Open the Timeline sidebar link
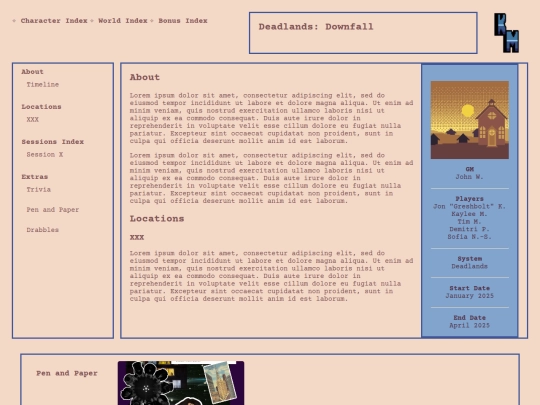Viewport: 540px width, 405px height. [x=43, y=84]
